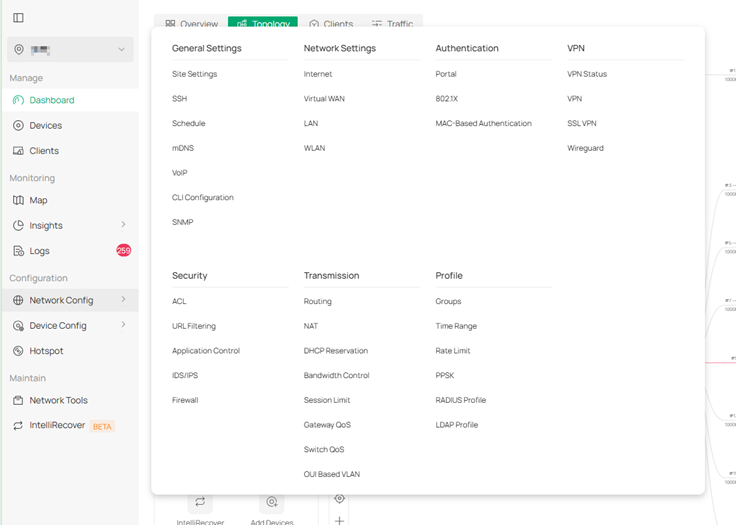Open the Schedule settings
The height and width of the screenshot is (525, 736).
(189, 124)
